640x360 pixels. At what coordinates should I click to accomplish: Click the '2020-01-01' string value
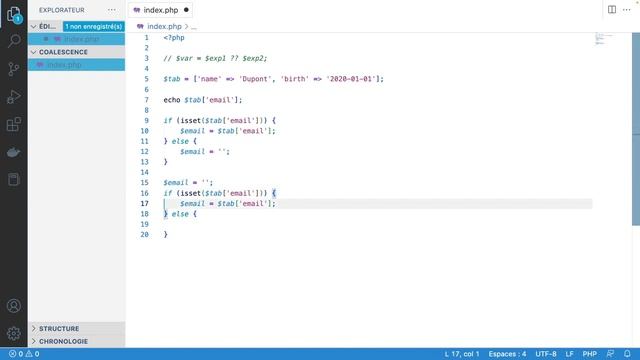[351, 79]
